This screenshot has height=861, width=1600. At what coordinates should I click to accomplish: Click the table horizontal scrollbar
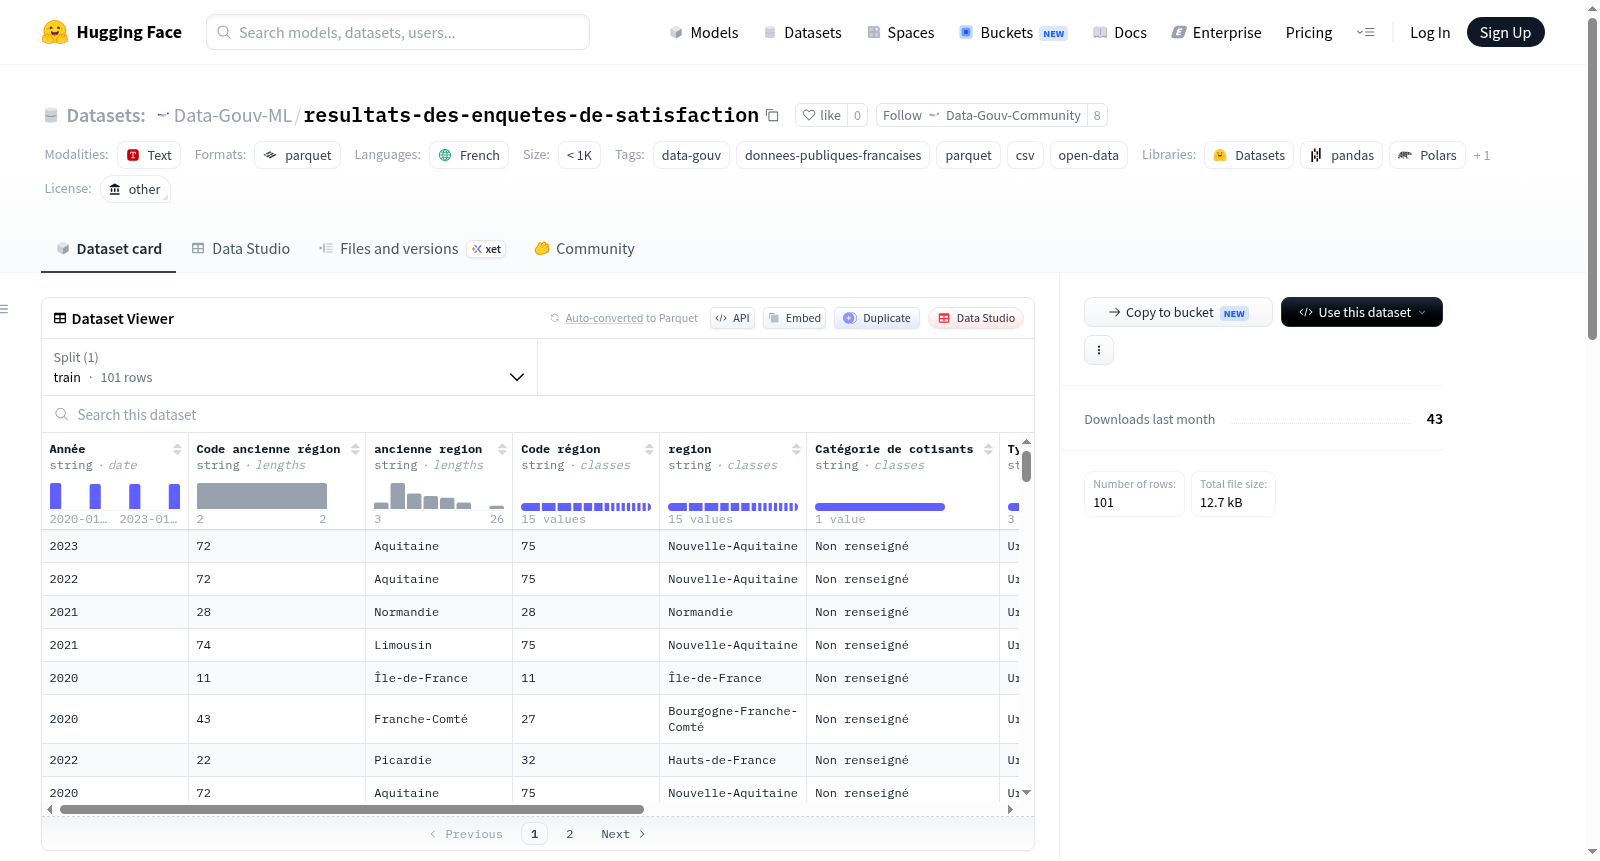coord(352,809)
